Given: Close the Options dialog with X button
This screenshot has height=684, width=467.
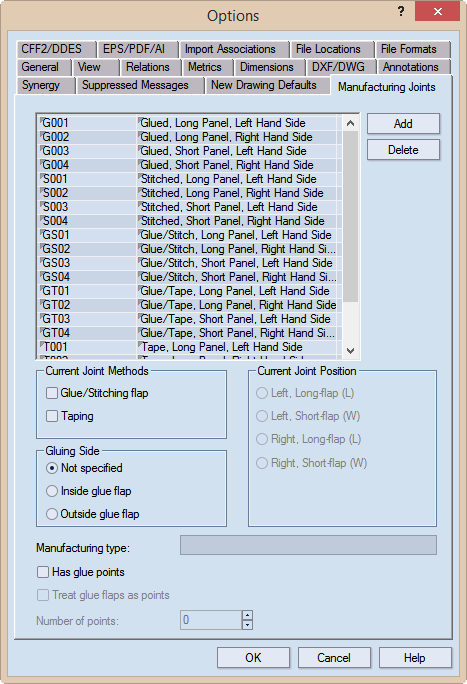Looking at the screenshot, I should [x=437, y=12].
